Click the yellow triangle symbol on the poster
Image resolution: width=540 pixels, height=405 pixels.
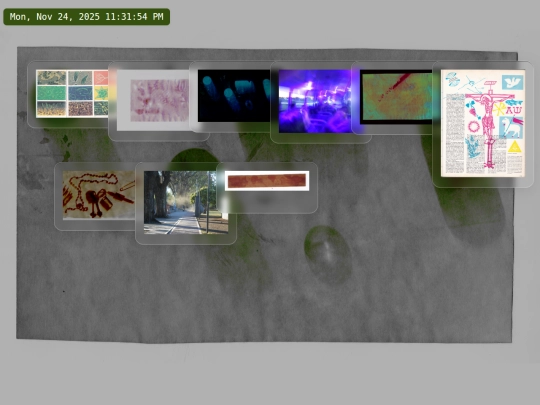click(515, 147)
